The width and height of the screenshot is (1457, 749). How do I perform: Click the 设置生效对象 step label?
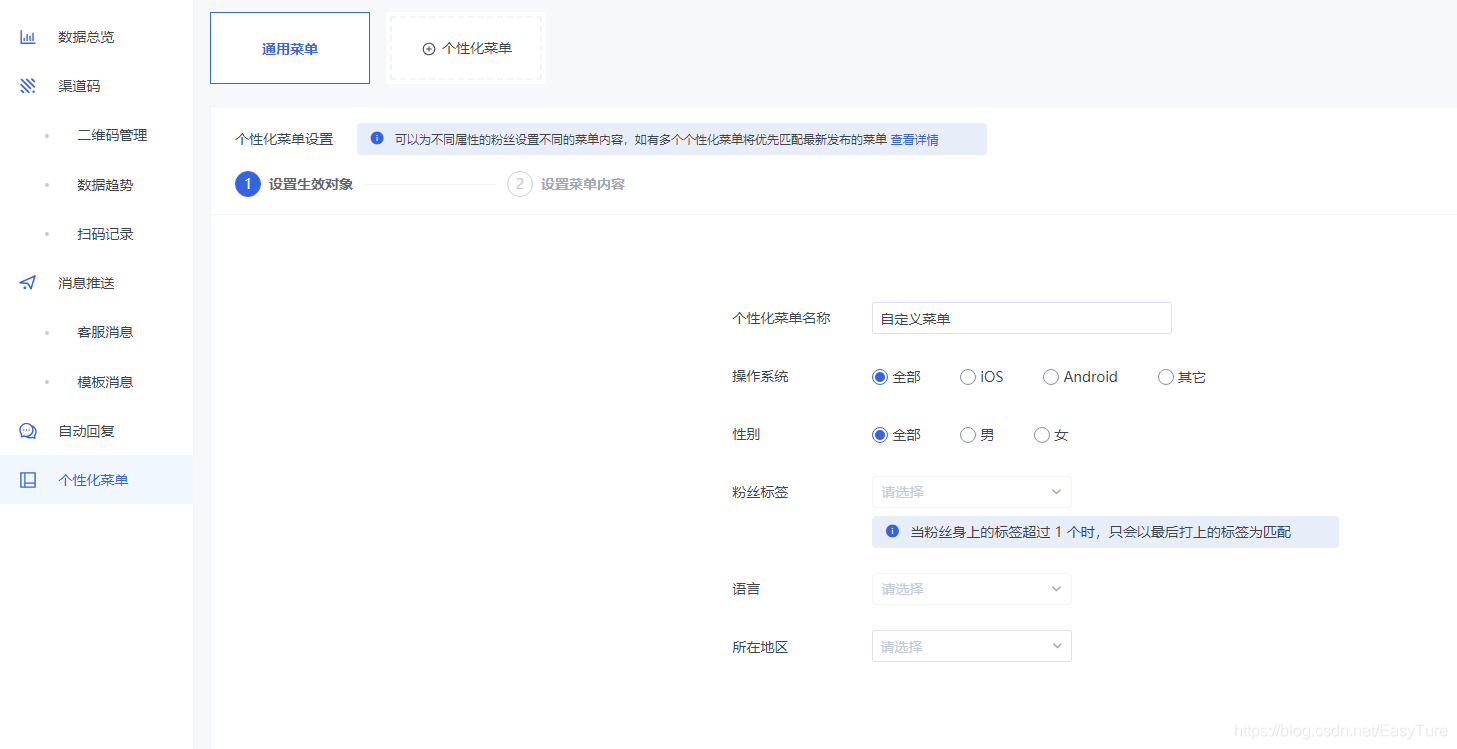click(x=311, y=184)
